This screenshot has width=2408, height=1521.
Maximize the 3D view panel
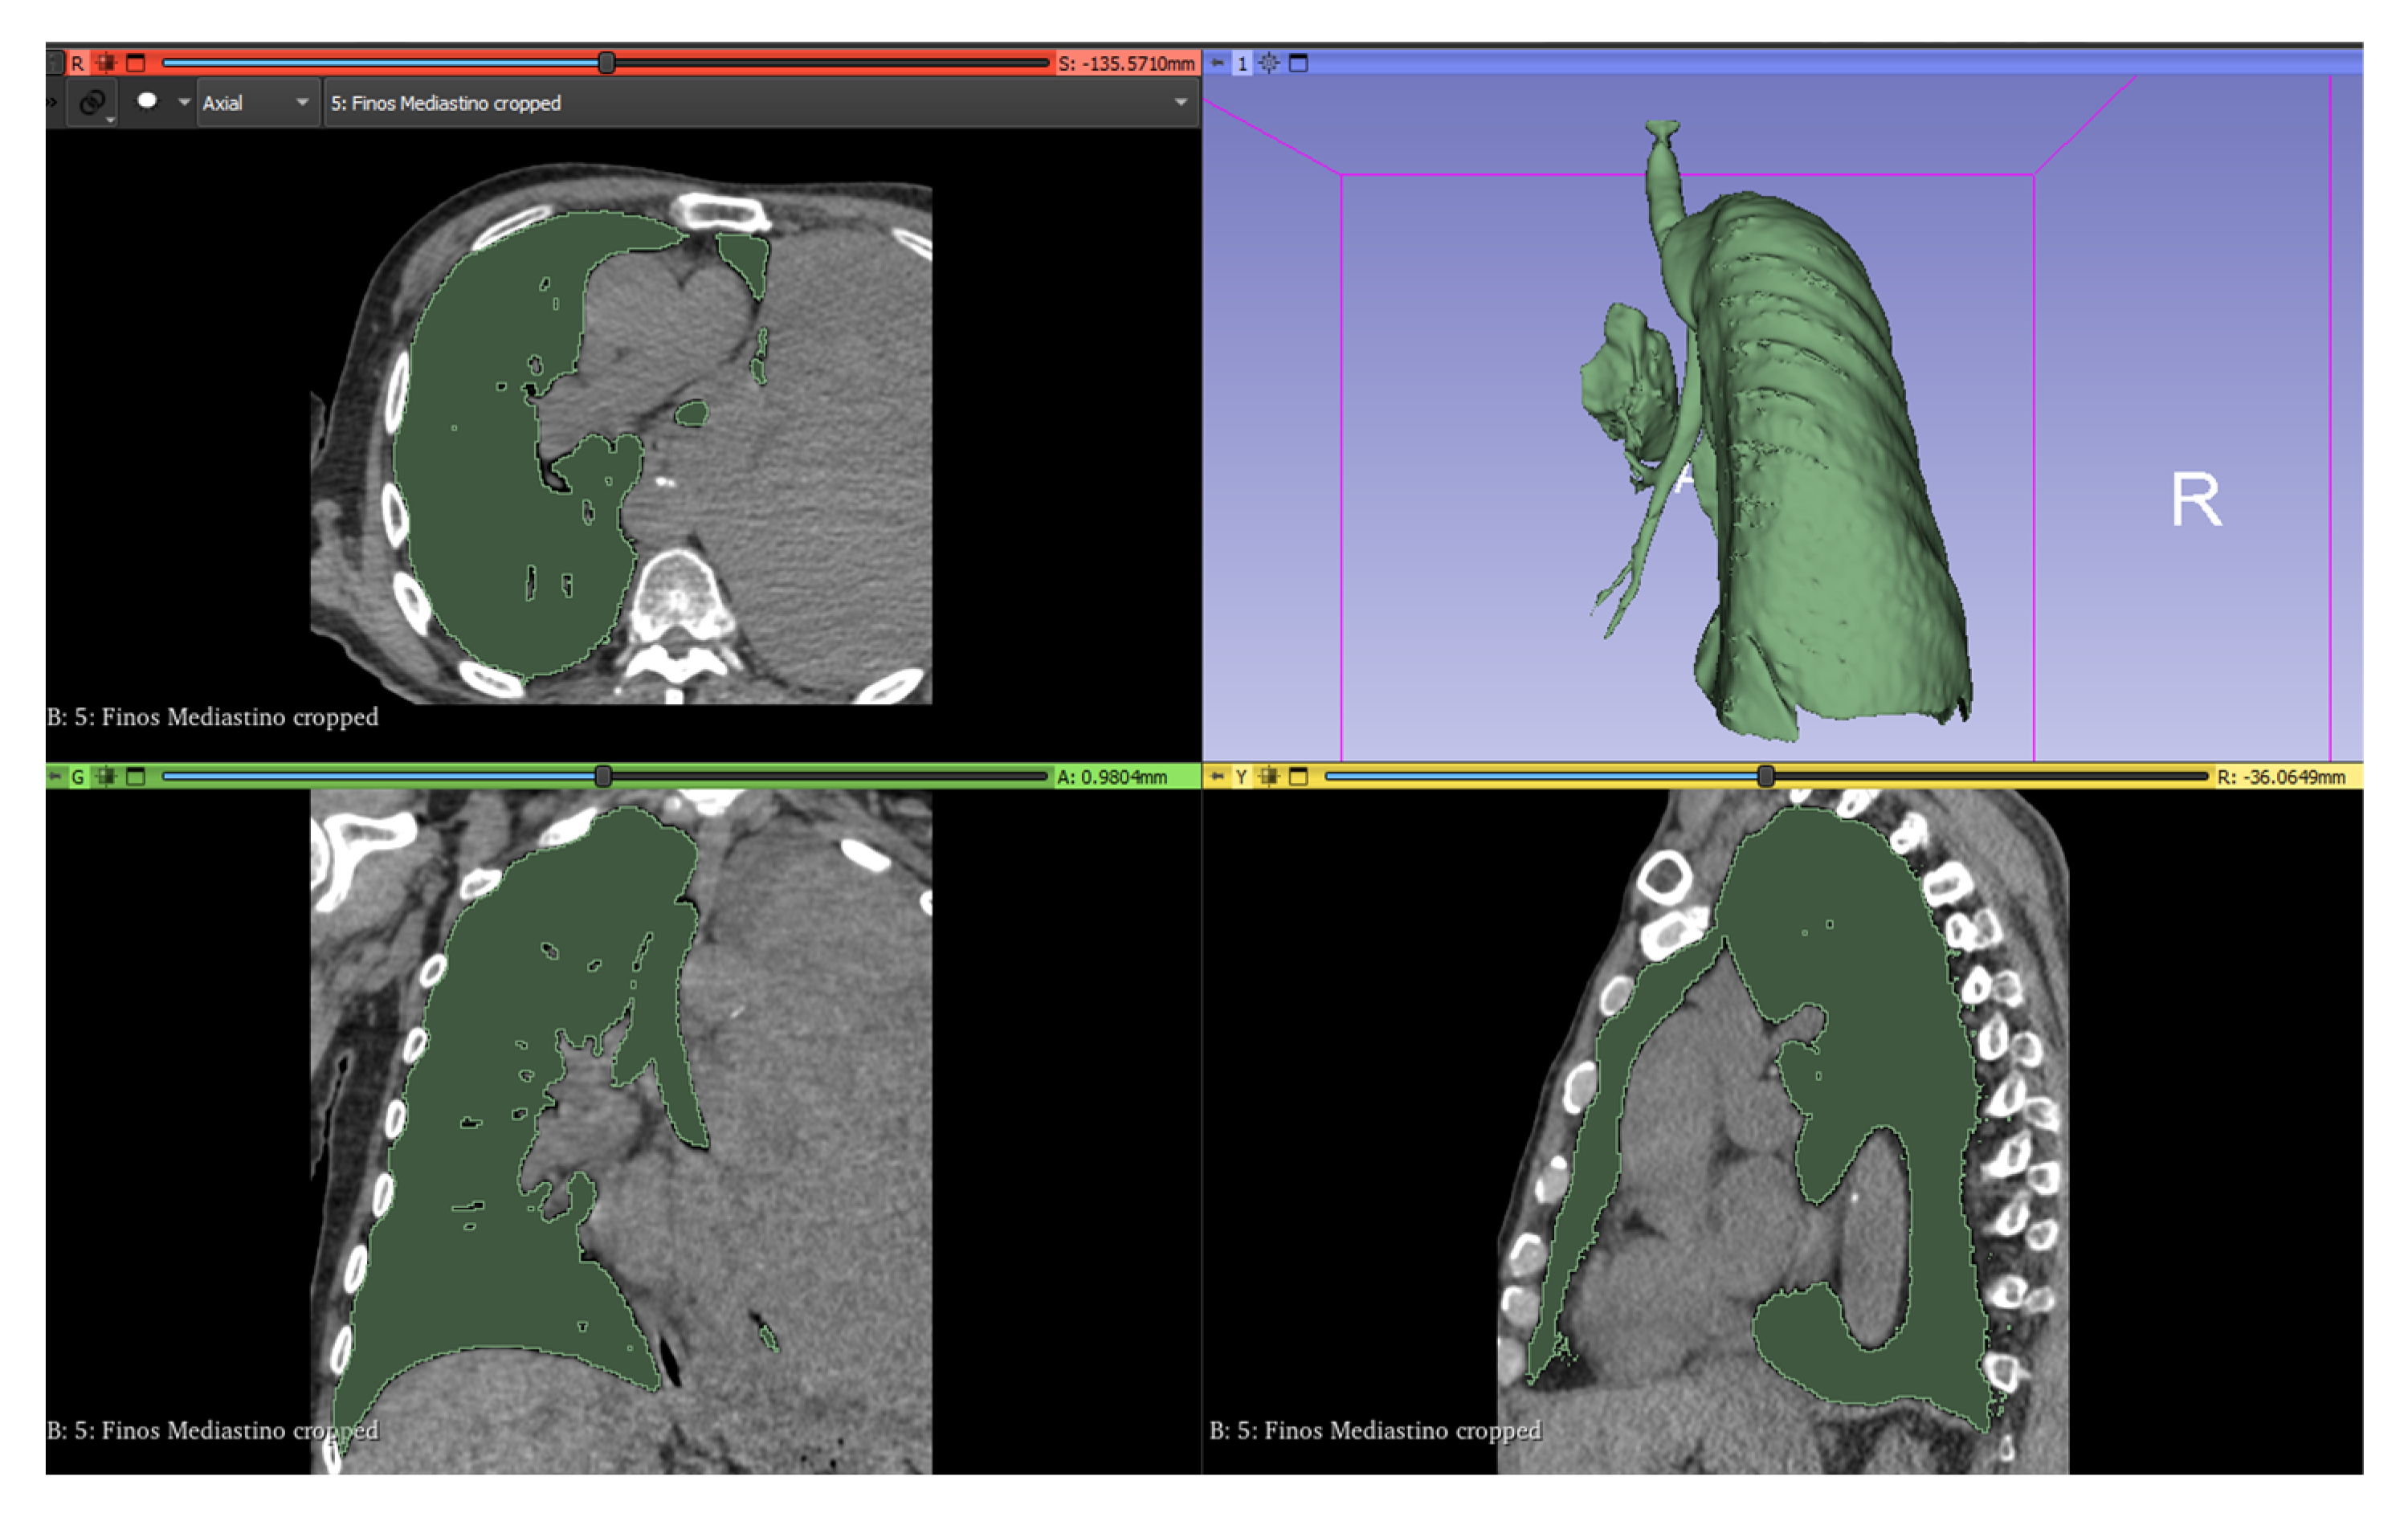point(1298,63)
